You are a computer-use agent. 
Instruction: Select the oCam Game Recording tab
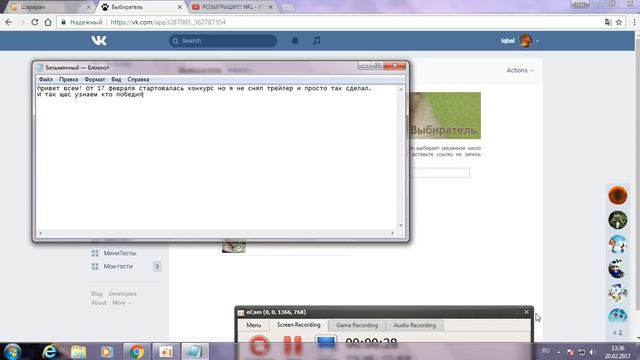357,325
